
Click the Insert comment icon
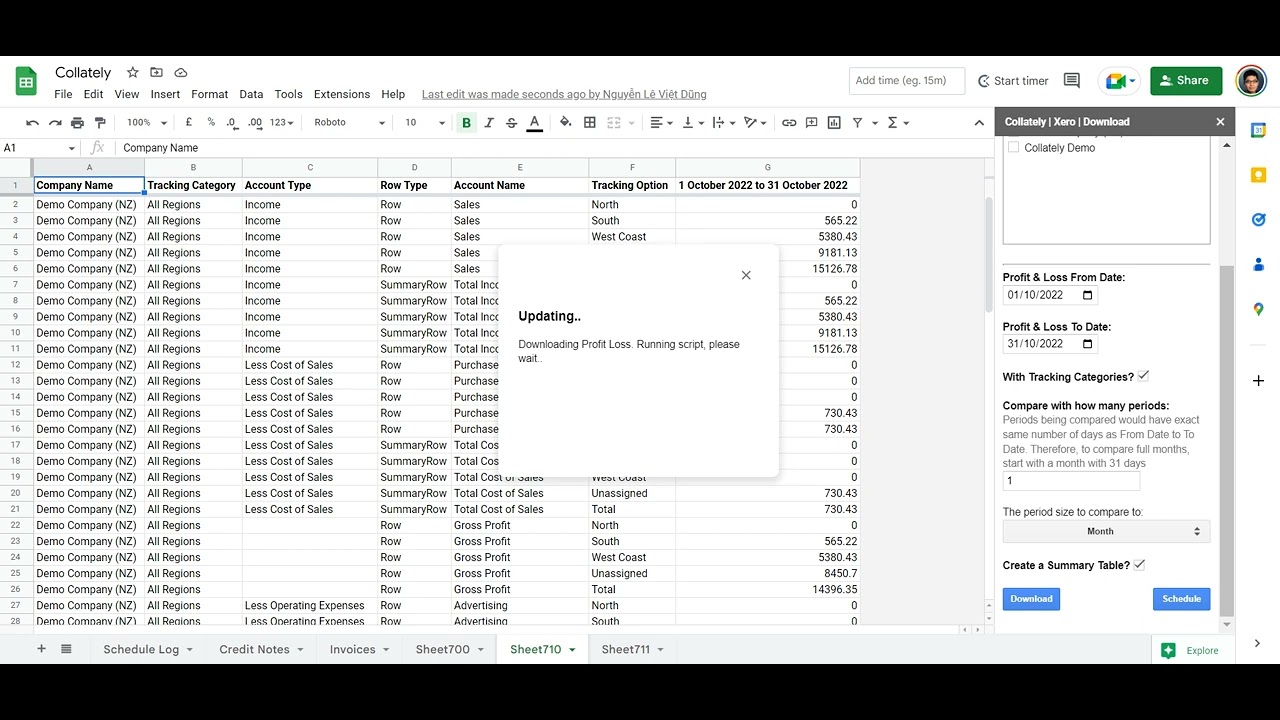point(812,122)
